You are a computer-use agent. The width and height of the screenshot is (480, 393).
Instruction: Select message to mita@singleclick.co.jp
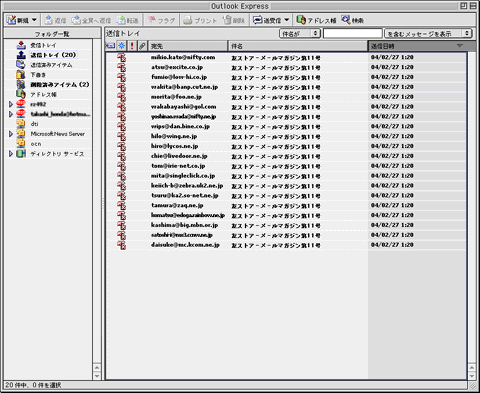(286, 176)
